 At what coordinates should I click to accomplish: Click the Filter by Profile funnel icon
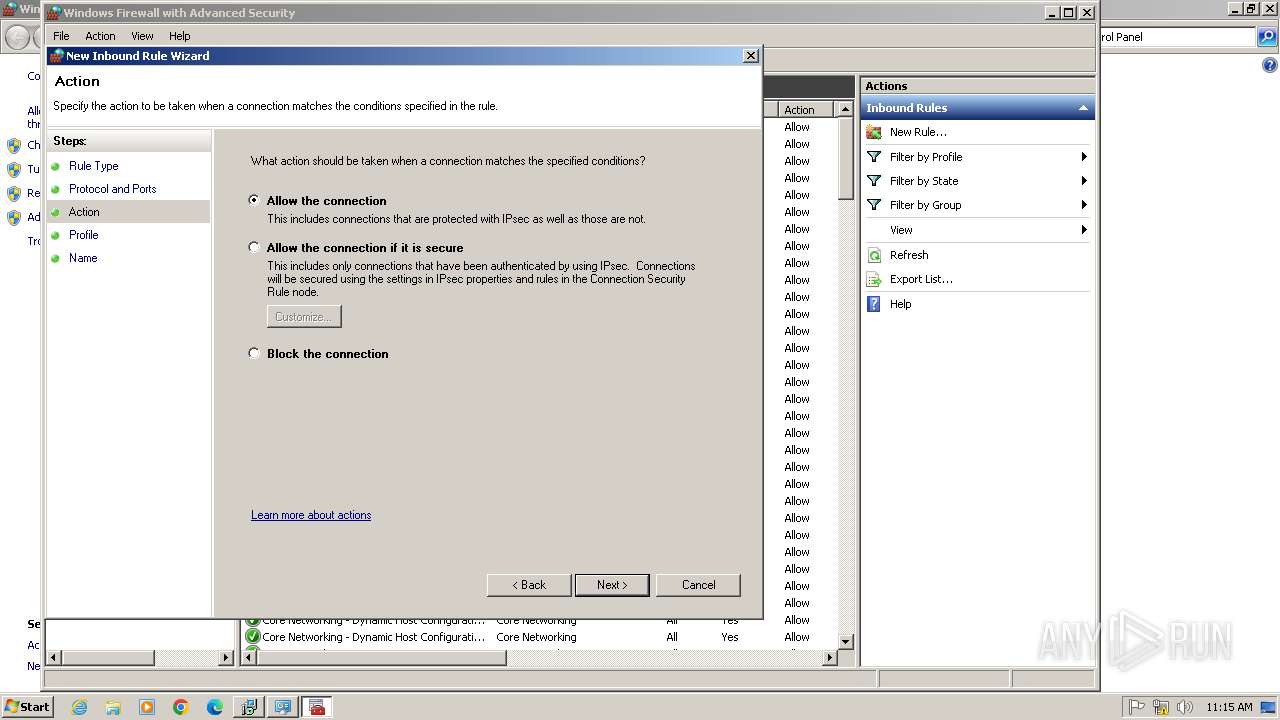click(x=874, y=157)
